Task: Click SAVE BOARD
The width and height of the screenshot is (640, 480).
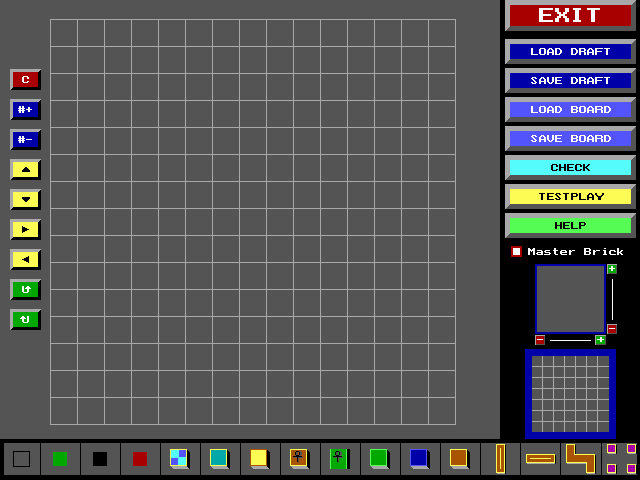Action: pos(570,139)
